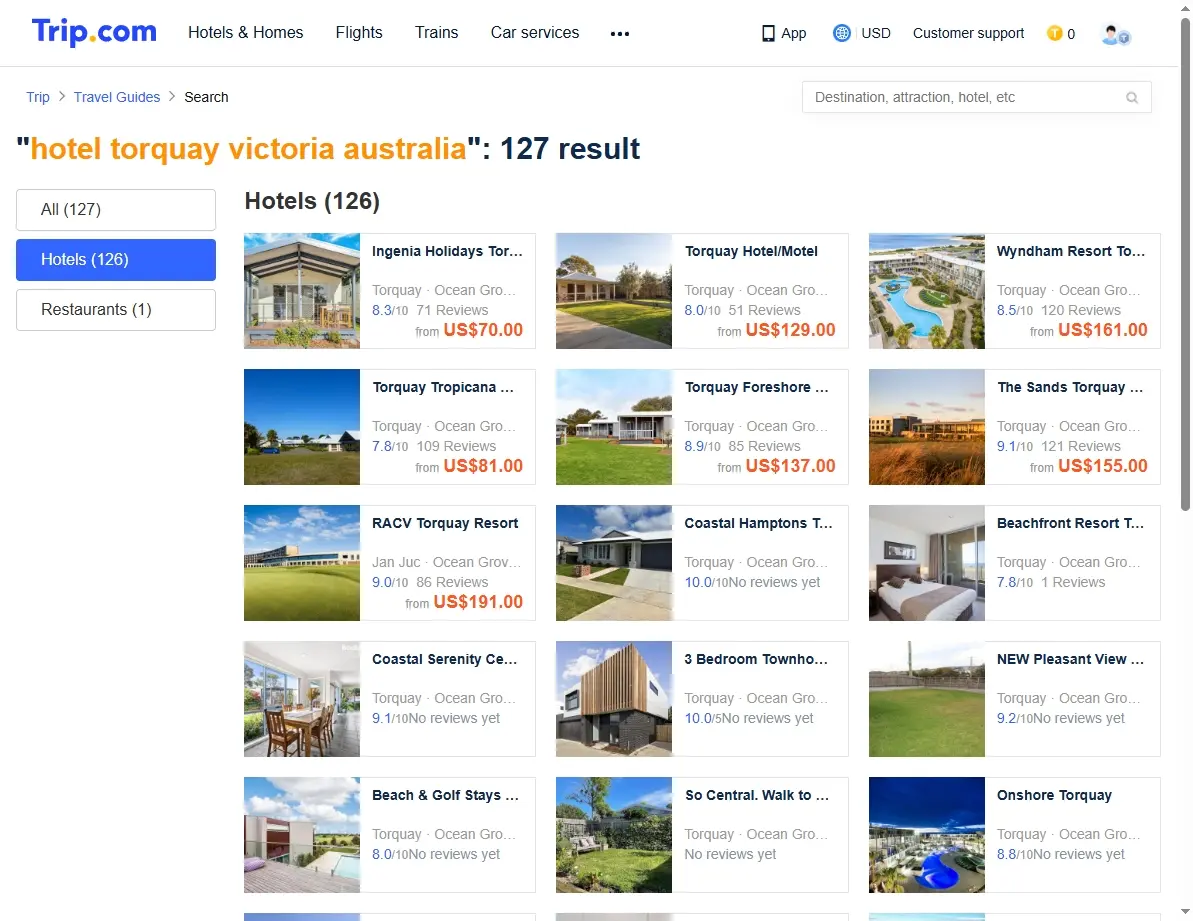Open the Trains menu item

(437, 33)
